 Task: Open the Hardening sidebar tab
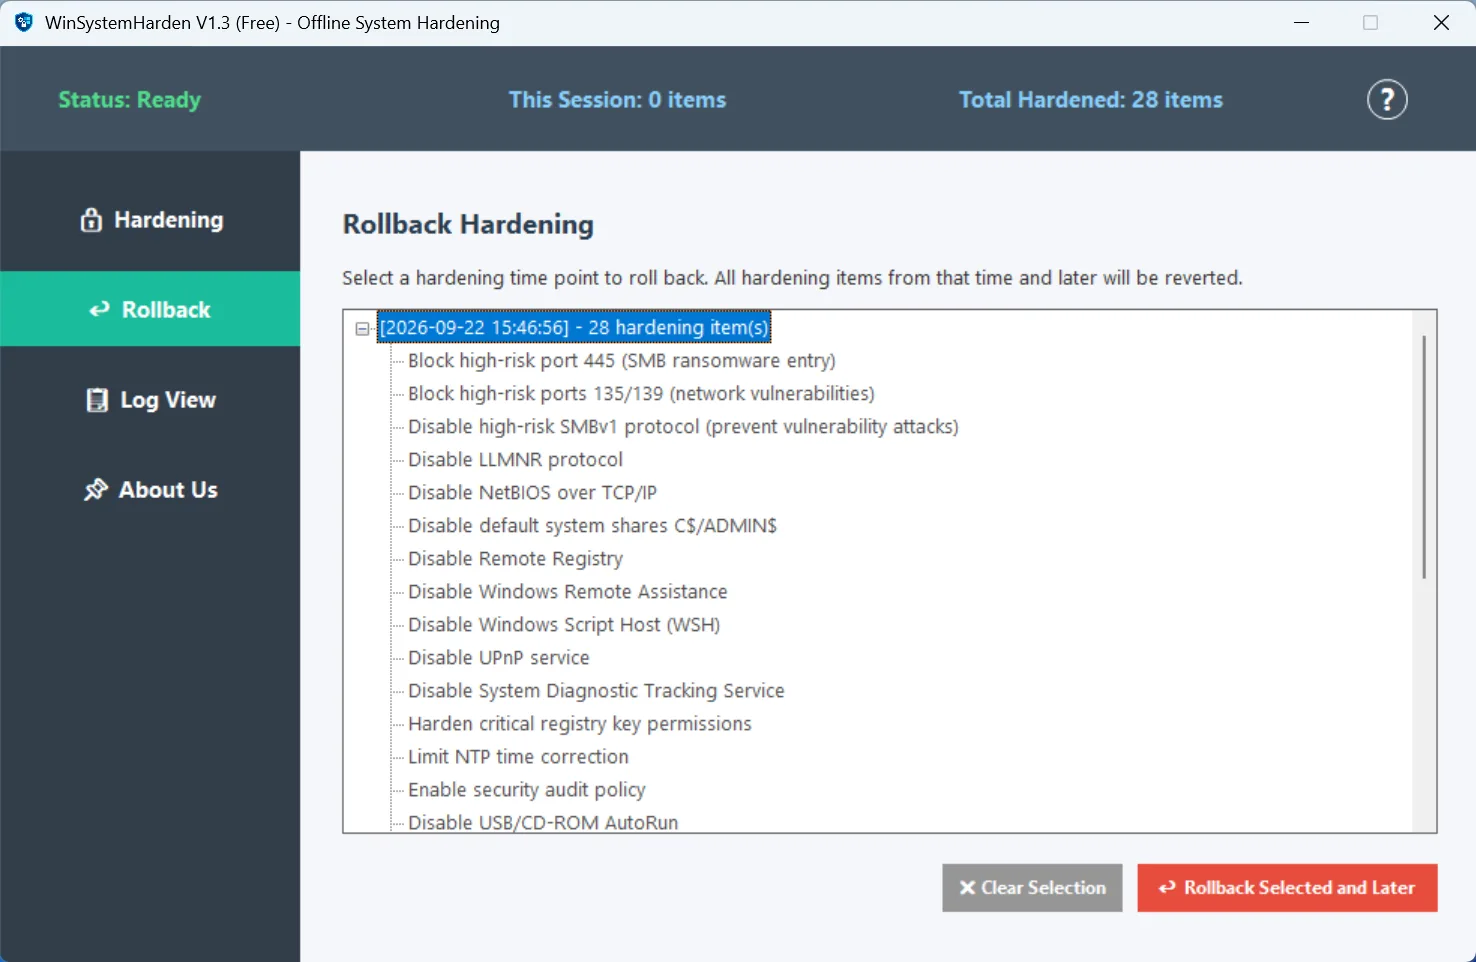(x=150, y=220)
